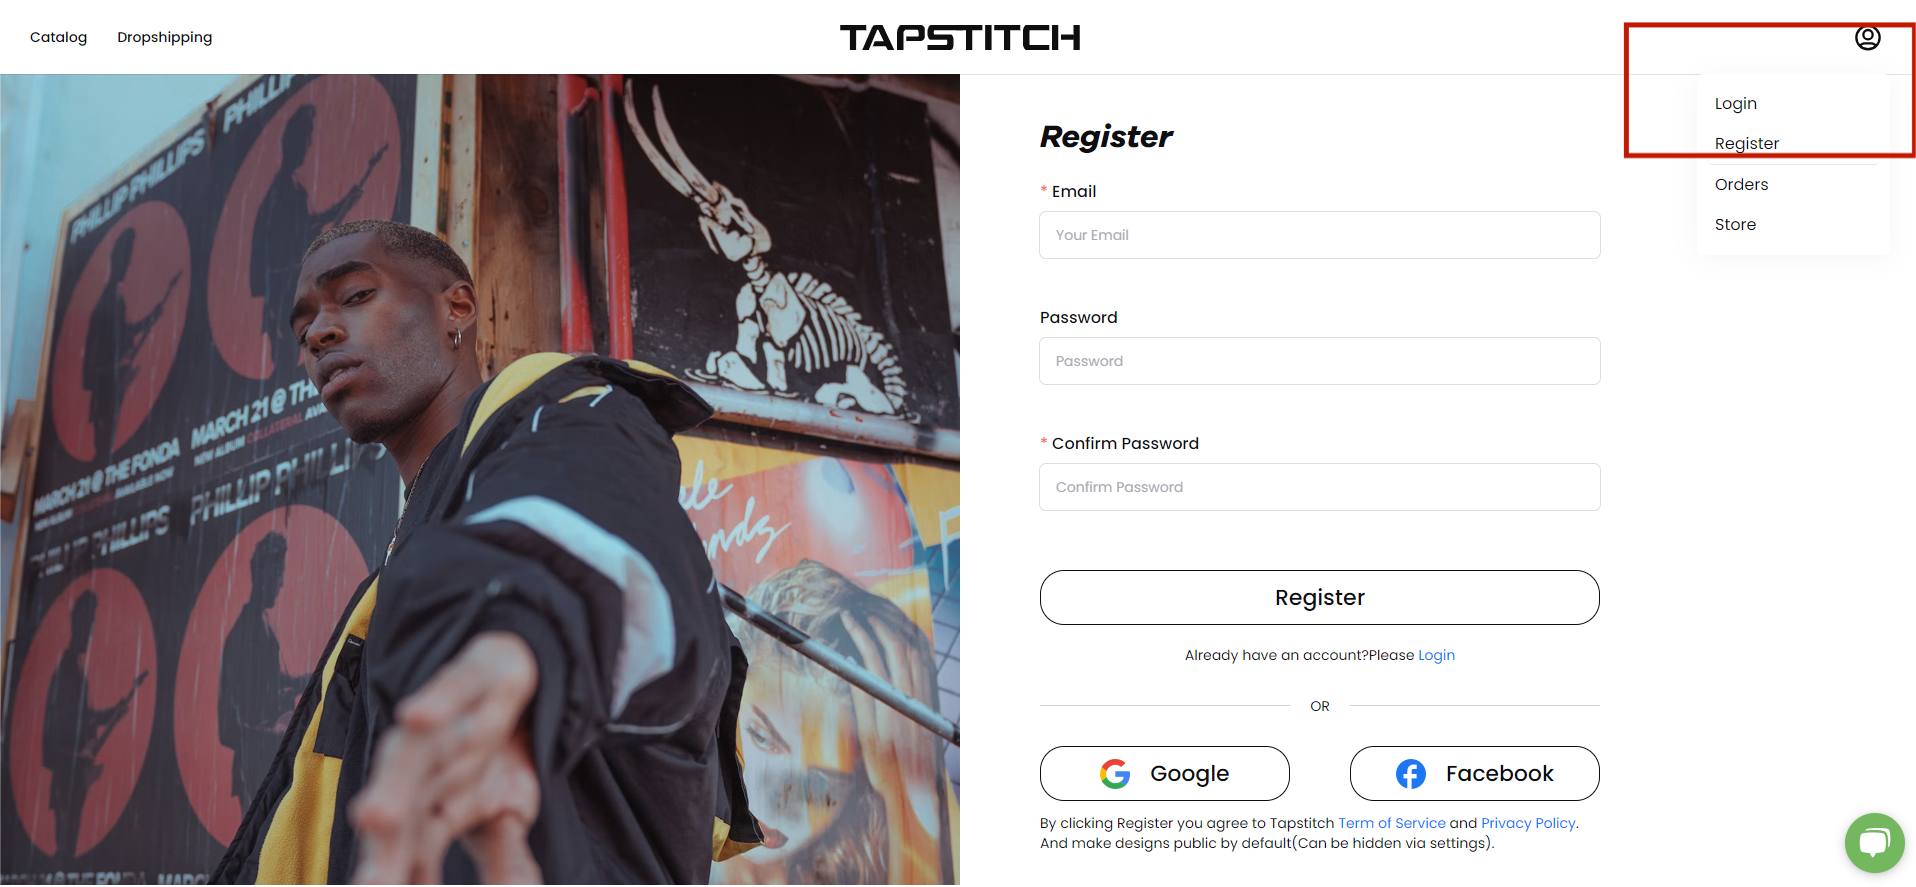This screenshot has width=1916, height=887.
Task: Open the green chat support bubble
Action: coord(1874,842)
